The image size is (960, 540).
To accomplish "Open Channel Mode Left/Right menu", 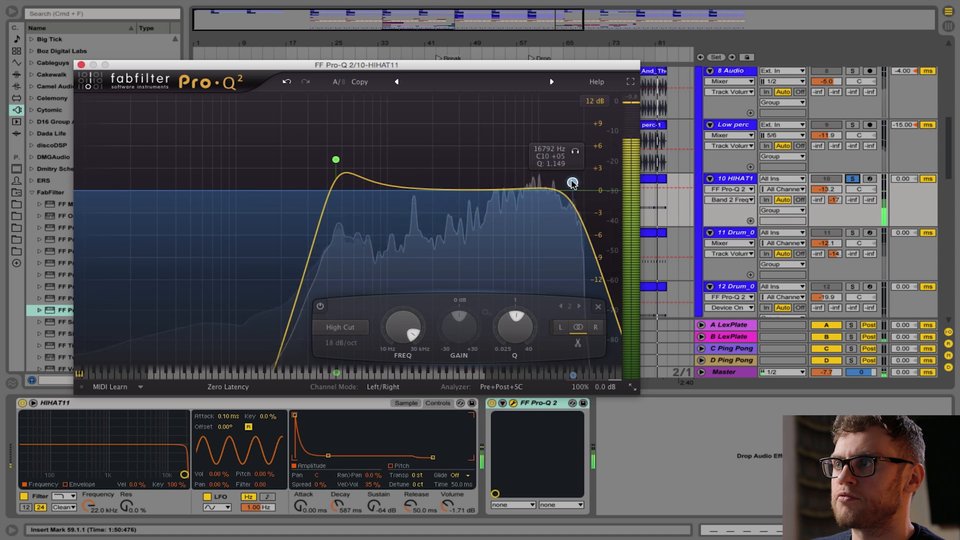I will point(383,387).
